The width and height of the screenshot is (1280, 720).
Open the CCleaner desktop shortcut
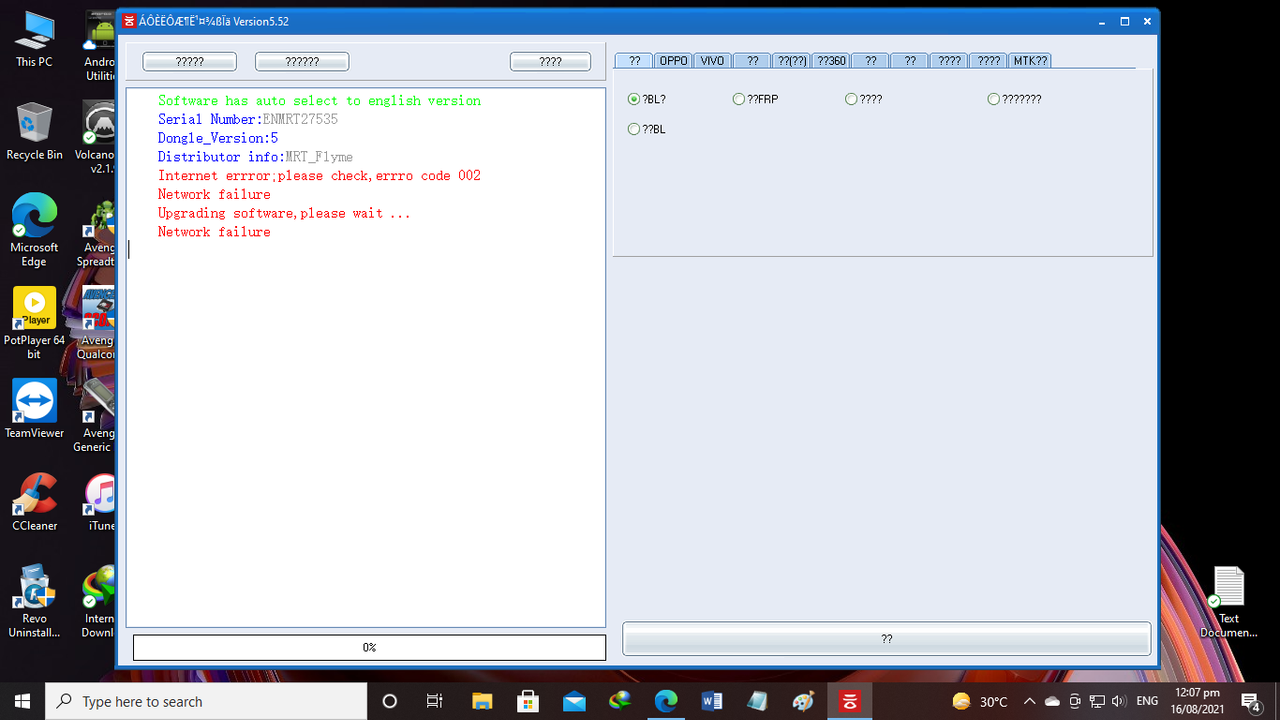[x=34, y=502]
